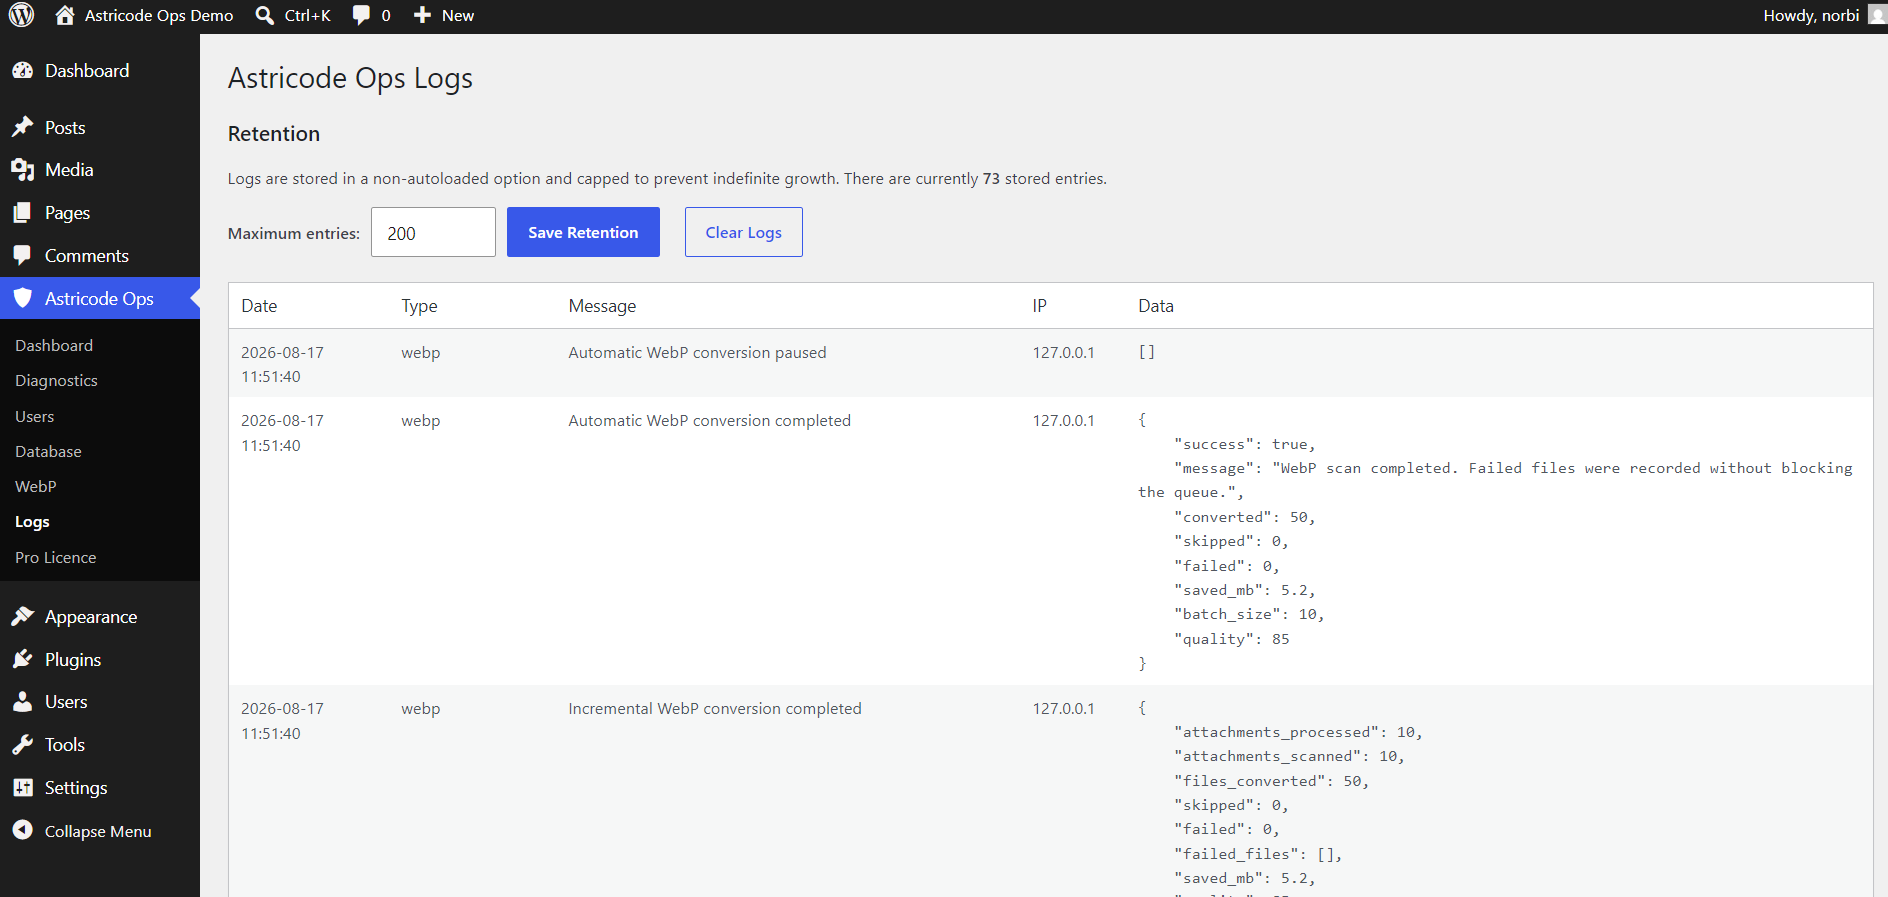The width and height of the screenshot is (1888, 897).
Task: Open the Astricode Ops menu item
Action: 100,298
